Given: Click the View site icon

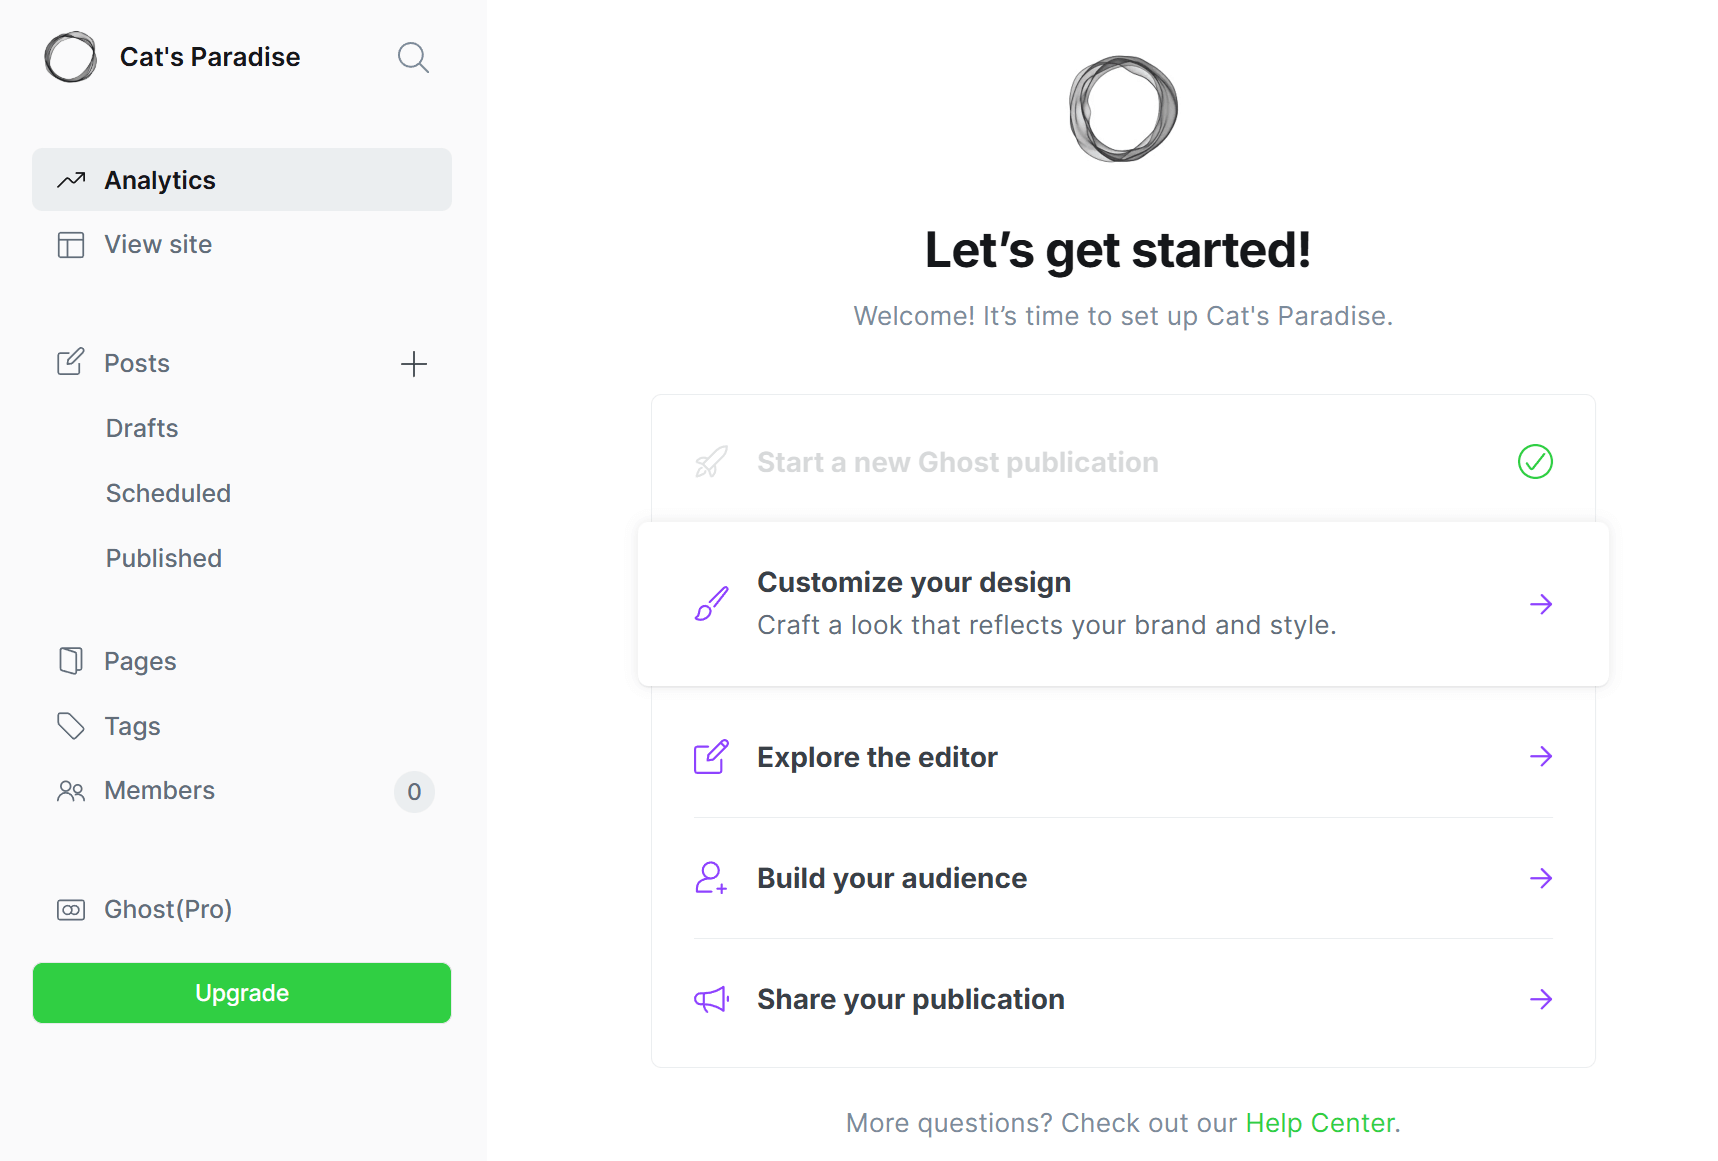Looking at the screenshot, I should [71, 244].
